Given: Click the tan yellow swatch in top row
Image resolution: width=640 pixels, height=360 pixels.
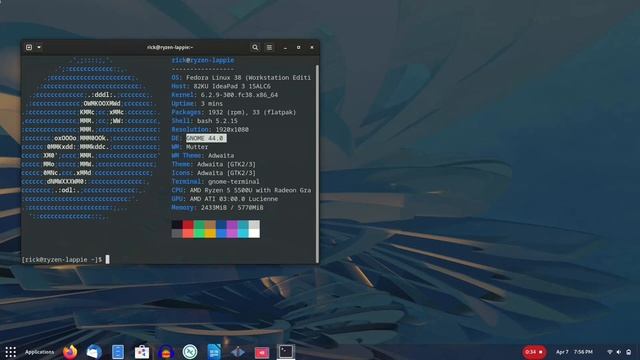Looking at the screenshot, I should coord(210,224).
